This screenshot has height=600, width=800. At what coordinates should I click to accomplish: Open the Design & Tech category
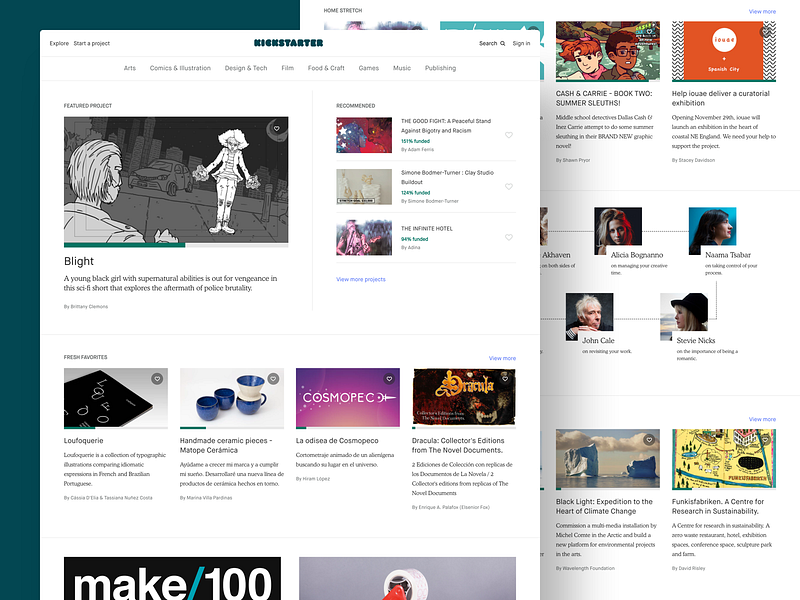coord(246,68)
